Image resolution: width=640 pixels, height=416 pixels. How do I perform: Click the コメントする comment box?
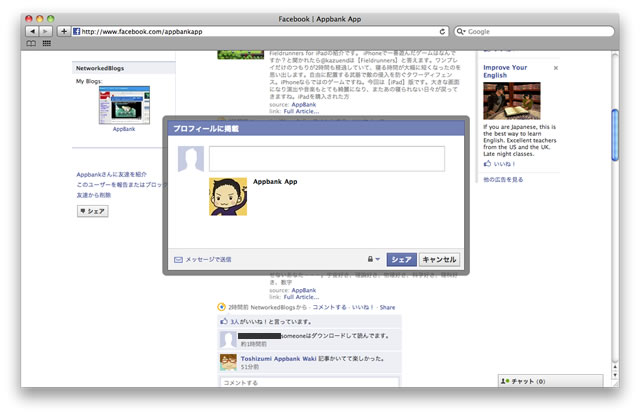point(309,382)
